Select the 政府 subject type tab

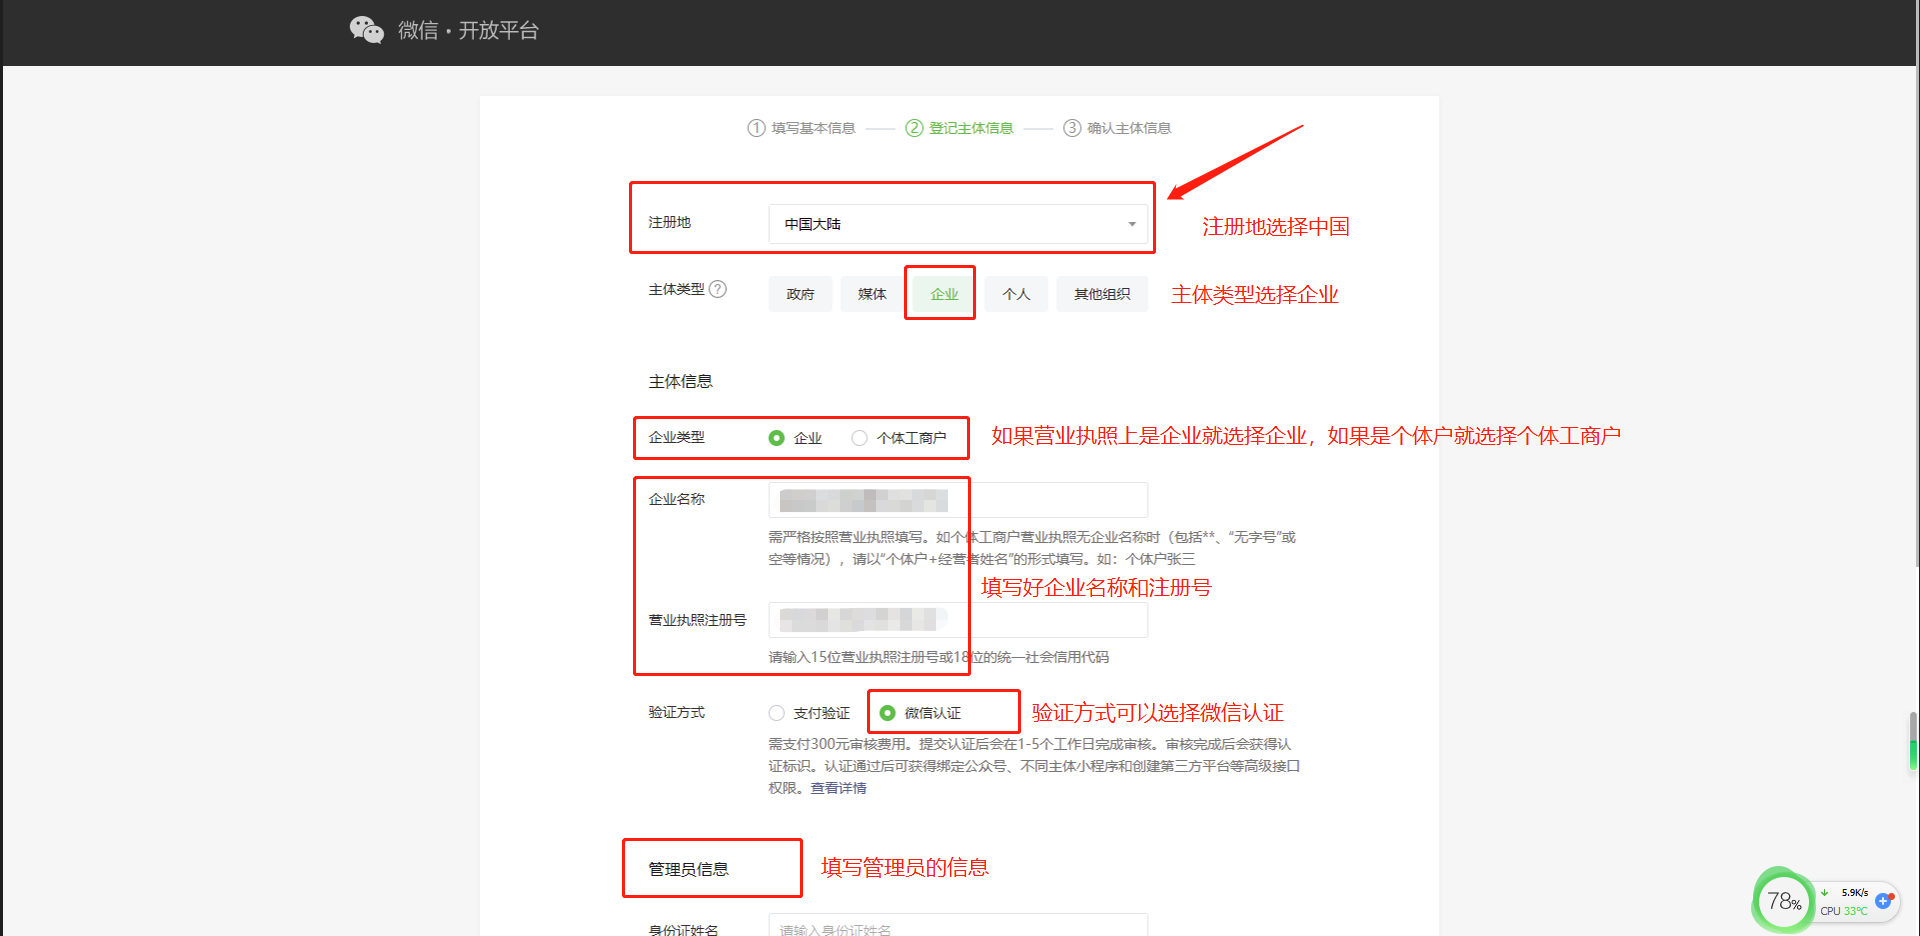(800, 294)
